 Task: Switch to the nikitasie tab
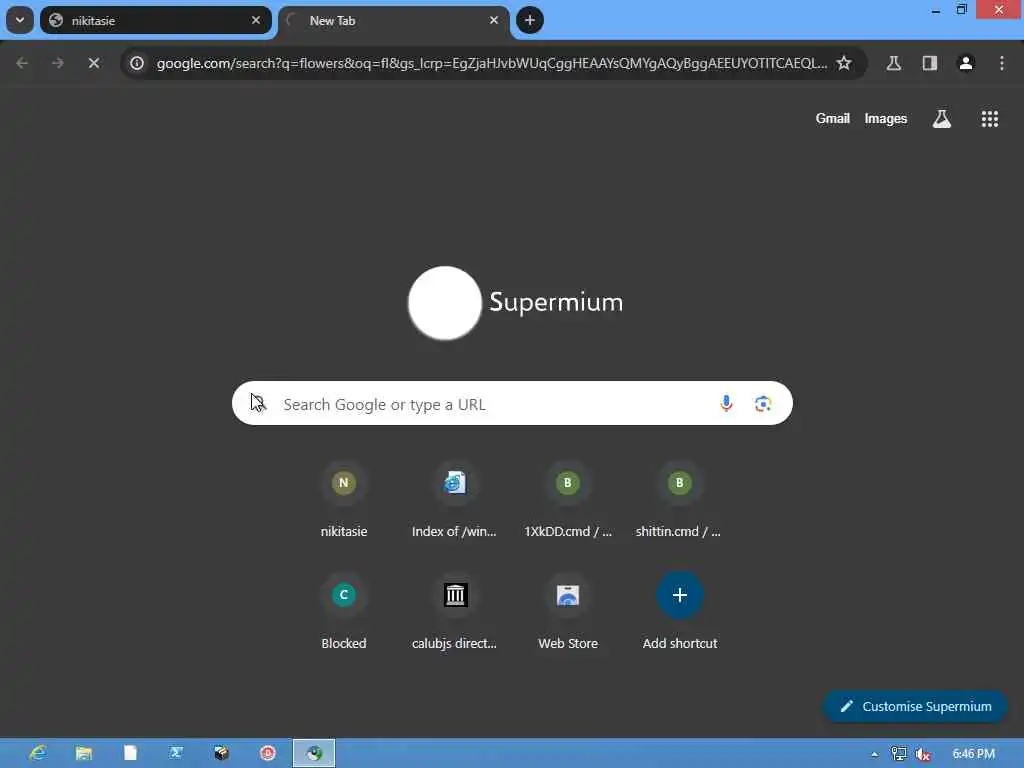click(x=155, y=20)
